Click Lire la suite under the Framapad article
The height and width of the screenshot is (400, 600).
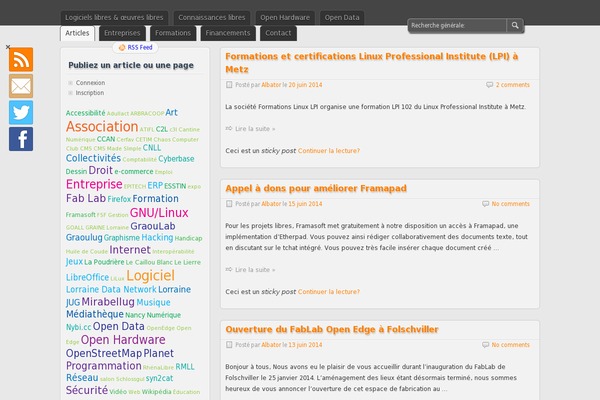point(255,269)
